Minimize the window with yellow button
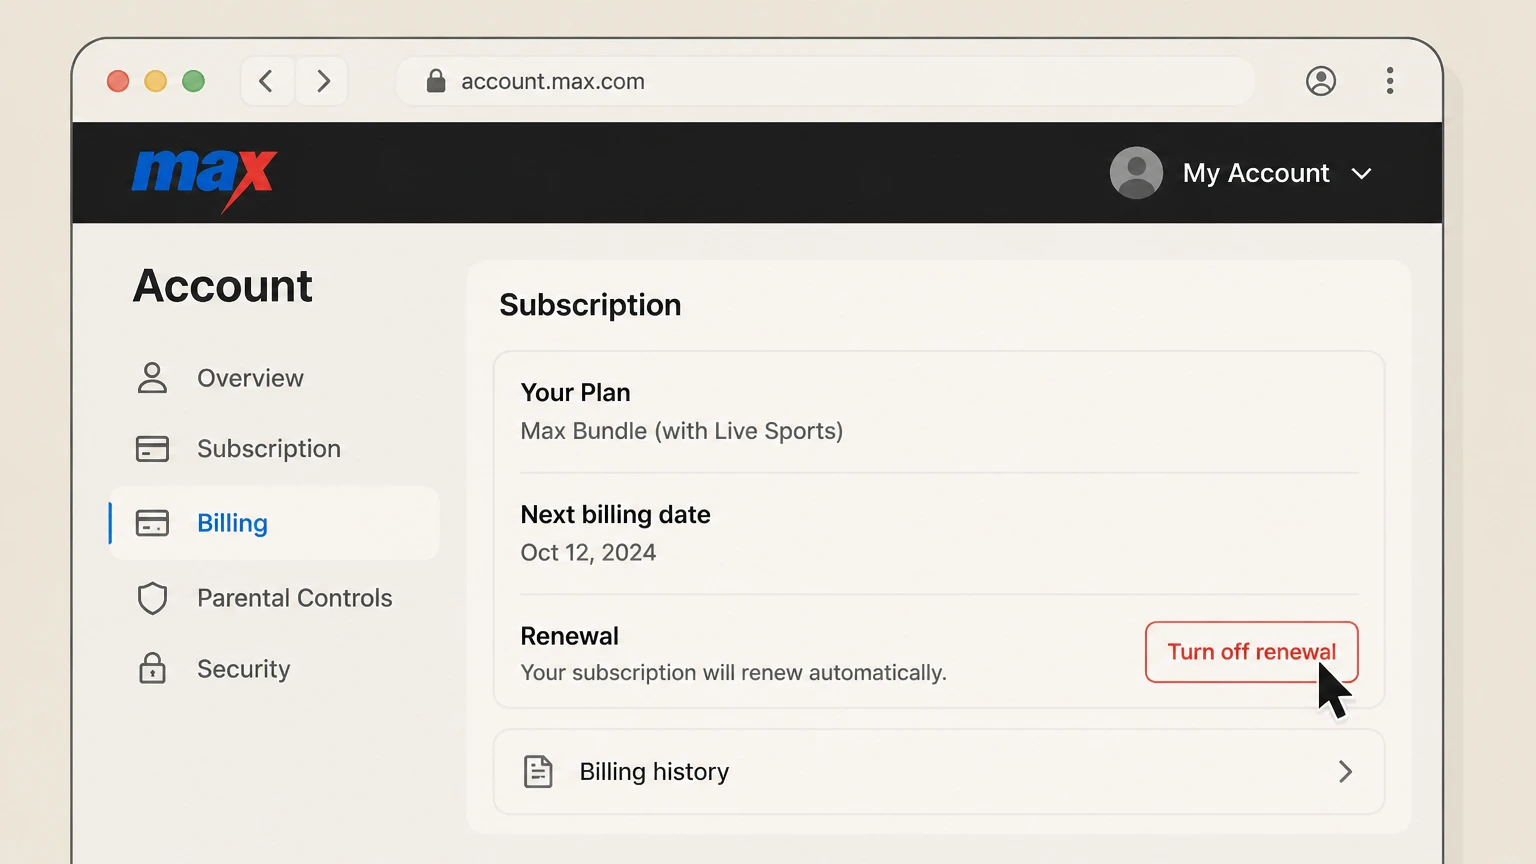The height and width of the screenshot is (864, 1536). coord(156,81)
